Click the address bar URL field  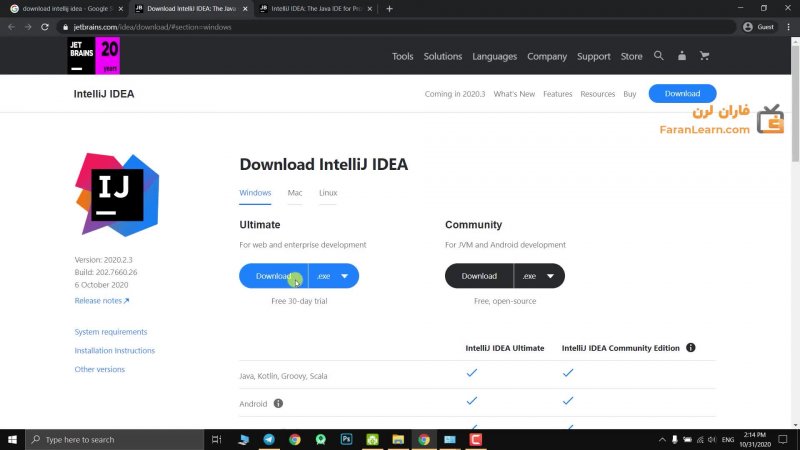[398, 27]
